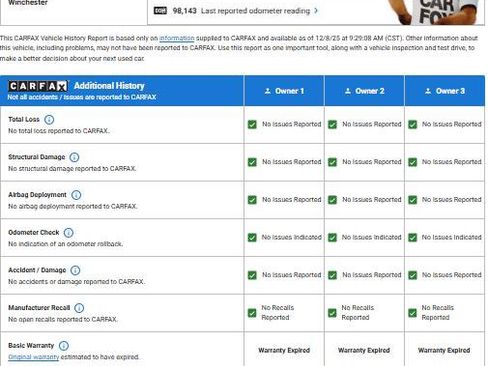The width and height of the screenshot is (488, 366).
Task: Click 'No Issues Indicated' under Owner 3
Action: point(452,237)
